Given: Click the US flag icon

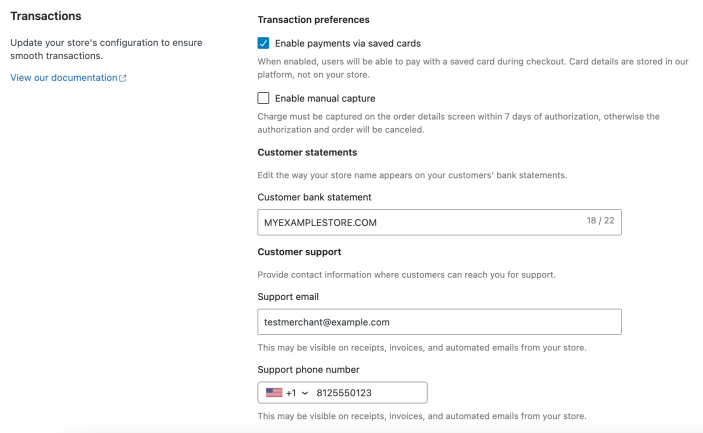Looking at the screenshot, I should tap(274, 393).
